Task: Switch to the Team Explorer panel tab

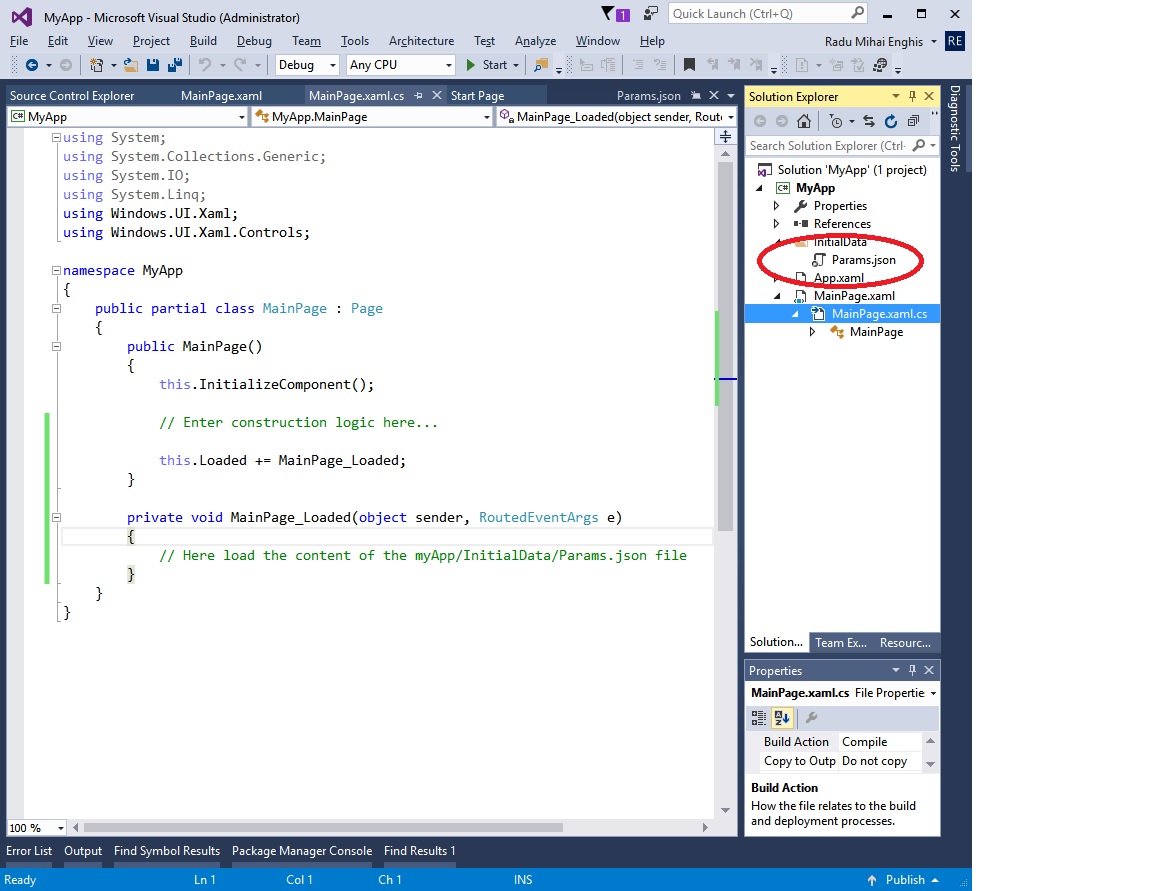Action: click(x=841, y=643)
